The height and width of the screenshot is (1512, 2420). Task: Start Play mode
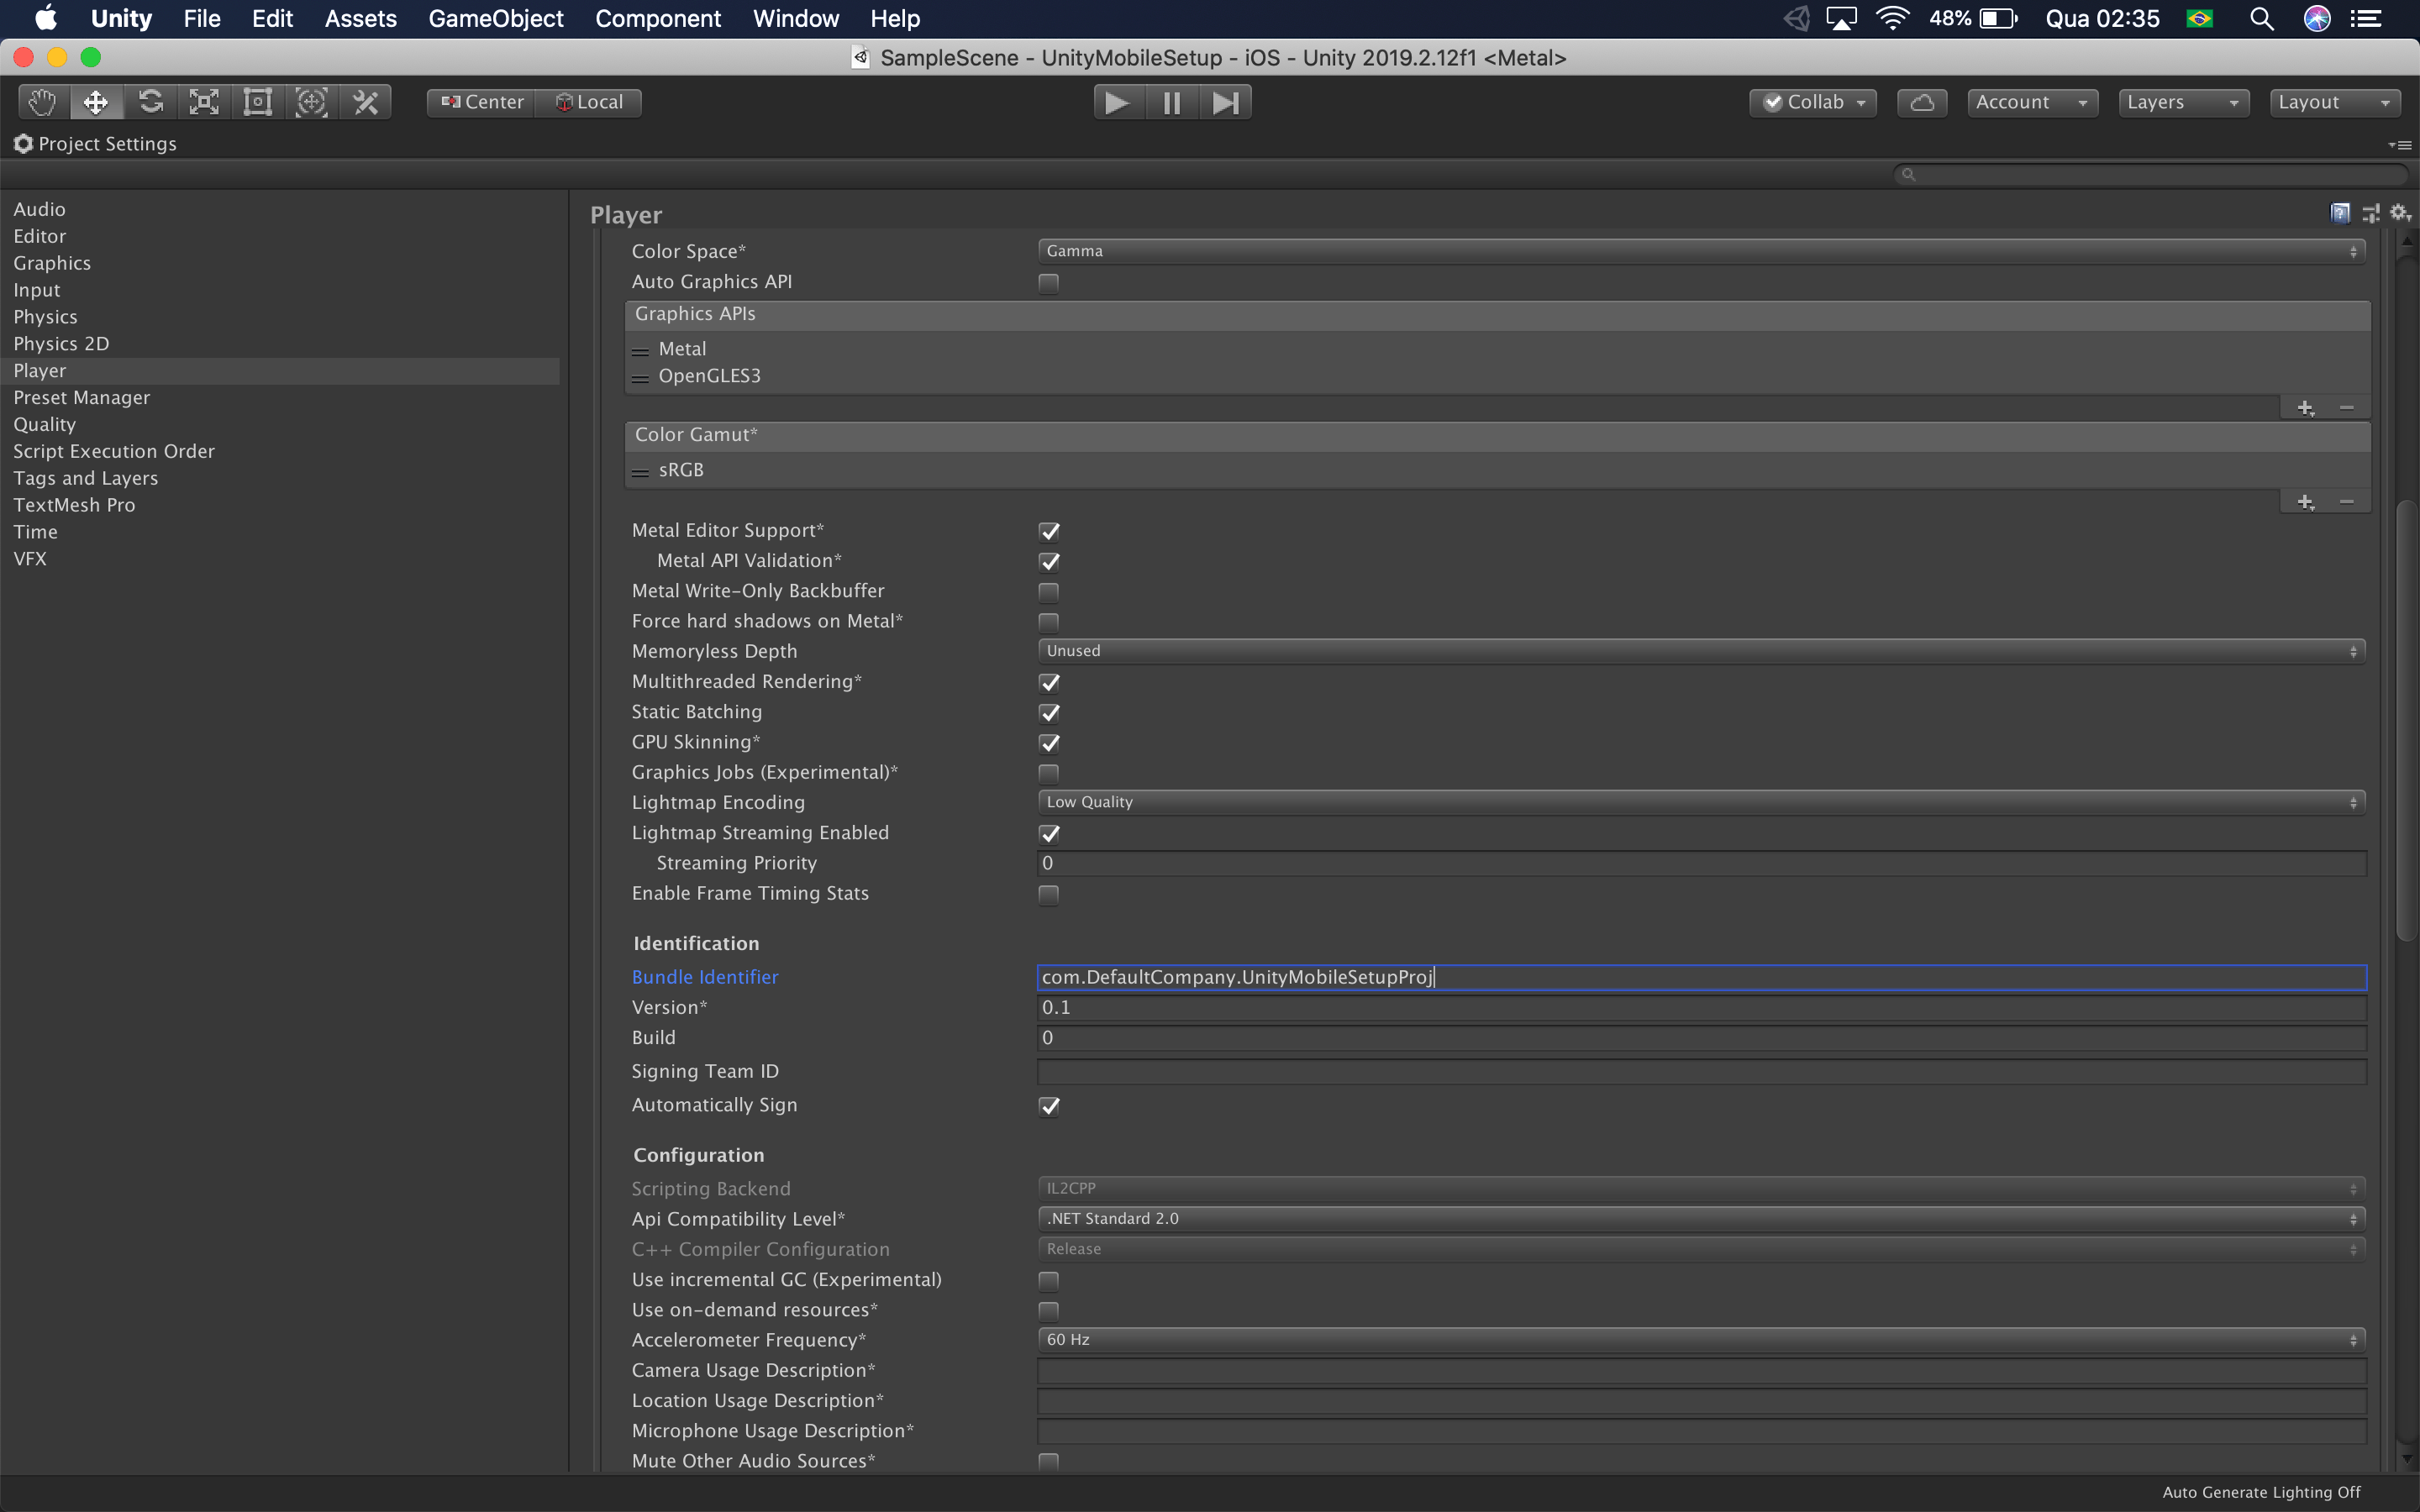(1119, 102)
